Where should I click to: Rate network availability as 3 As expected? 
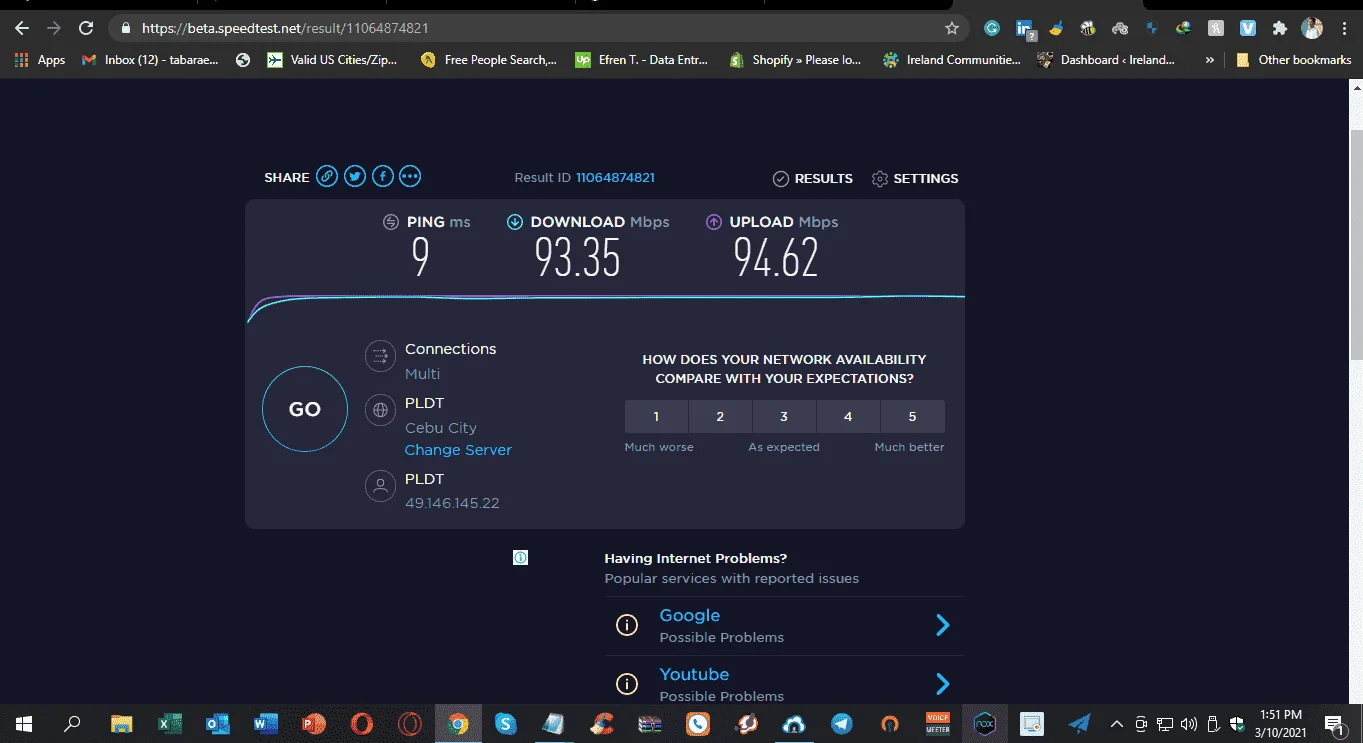point(784,416)
